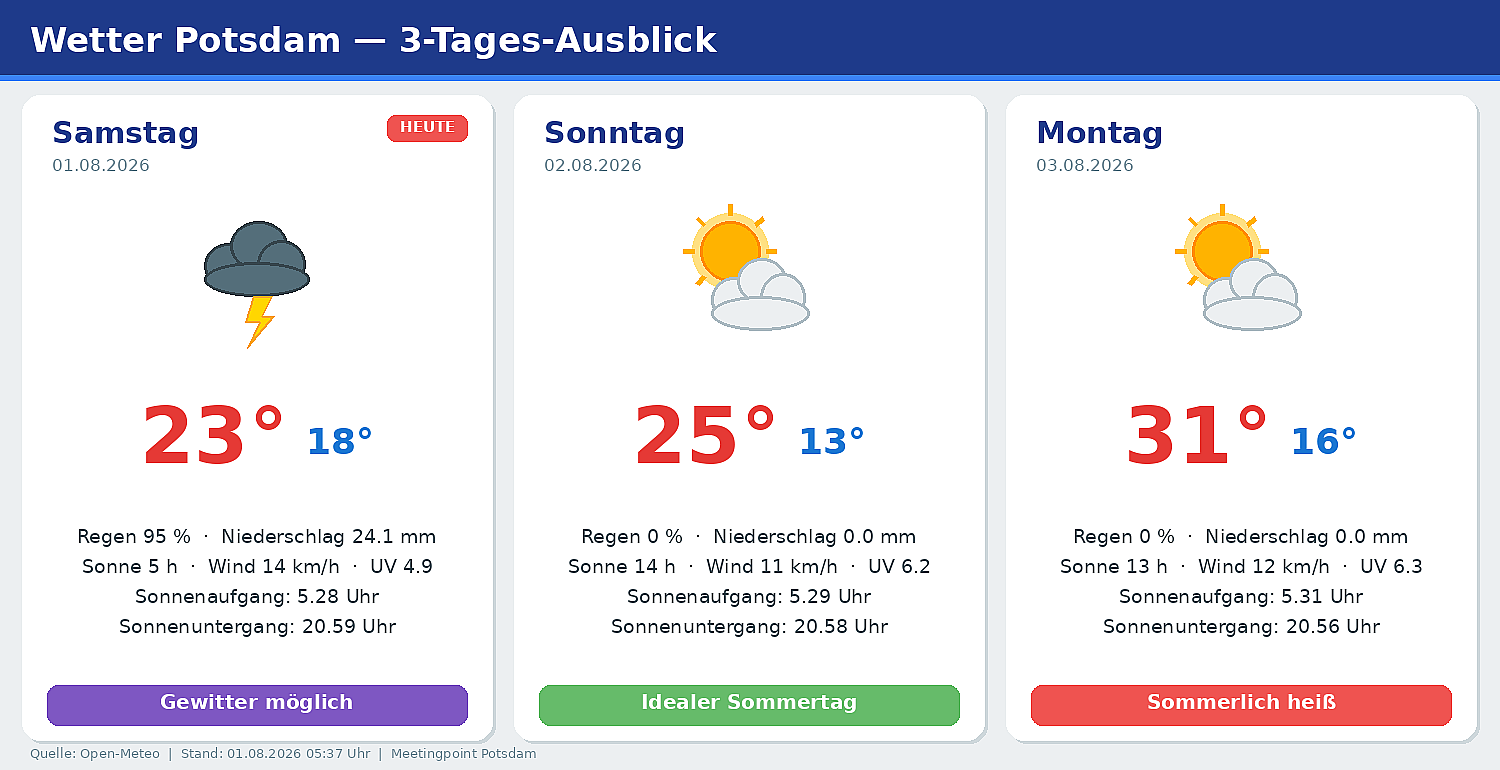The height and width of the screenshot is (770, 1500).
Task: Click Samstag's Sonnenuntergang 20.59 Uhr line
Action: (x=257, y=627)
